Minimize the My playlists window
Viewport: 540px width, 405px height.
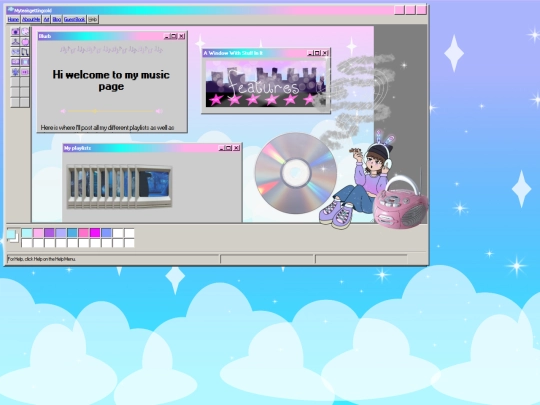(x=221, y=148)
